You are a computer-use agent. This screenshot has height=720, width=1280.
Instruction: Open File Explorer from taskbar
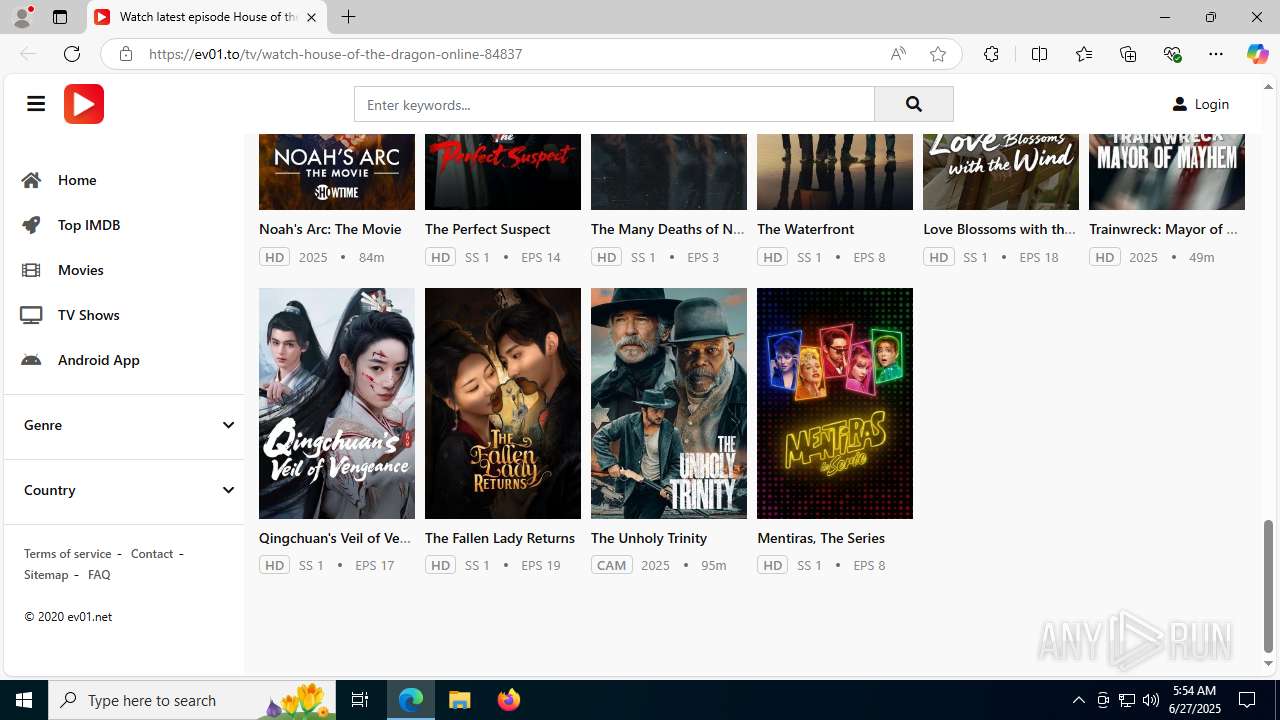click(x=460, y=700)
